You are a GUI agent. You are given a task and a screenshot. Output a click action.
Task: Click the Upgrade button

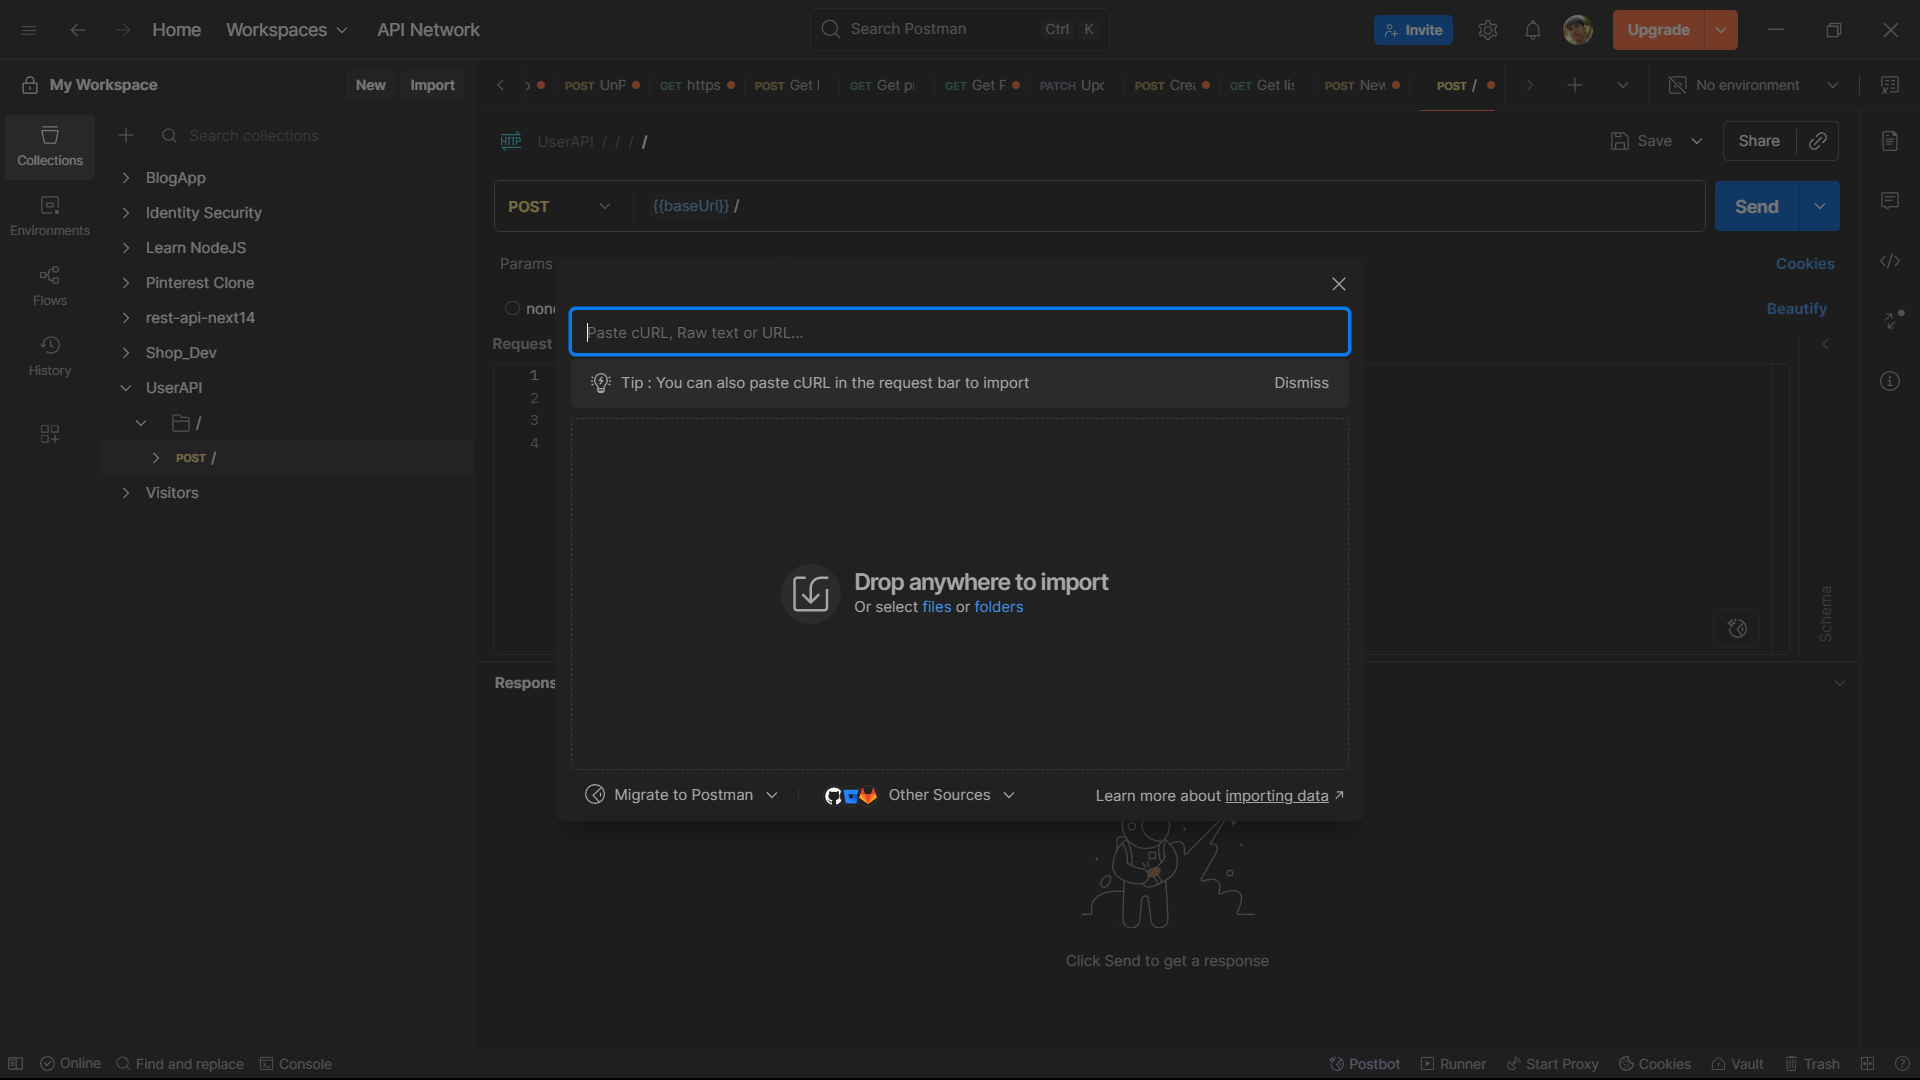[1658, 30]
